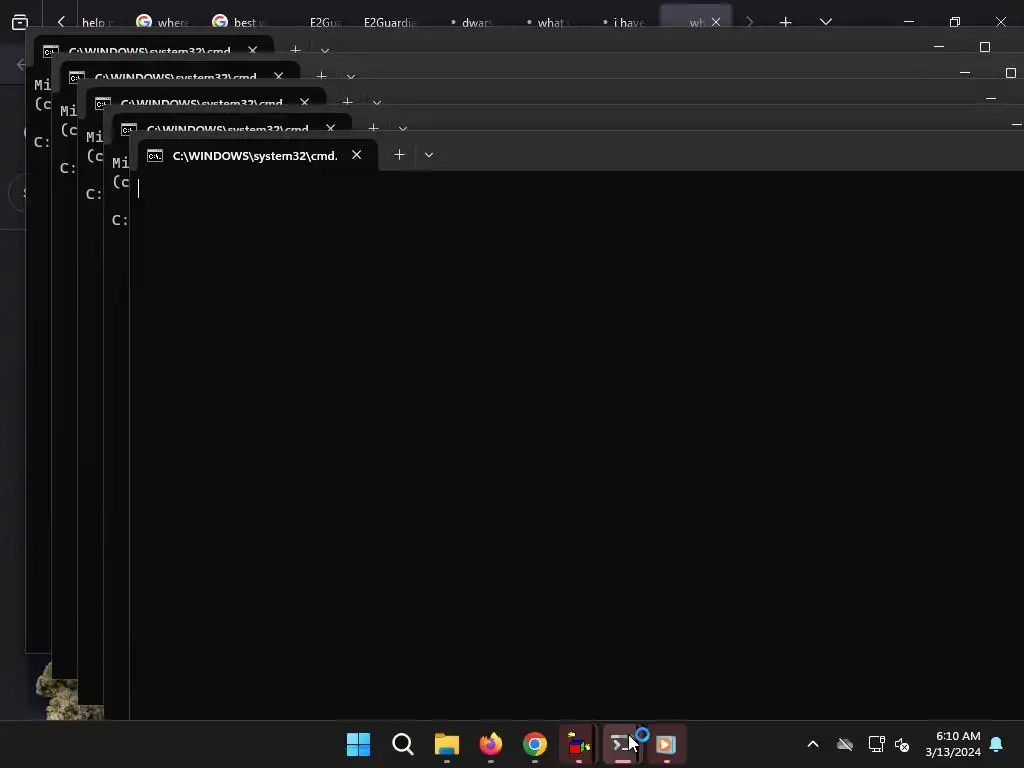The height and width of the screenshot is (768, 1024).
Task: Add a tab in the second-from-front terminal
Action: pos(374,128)
